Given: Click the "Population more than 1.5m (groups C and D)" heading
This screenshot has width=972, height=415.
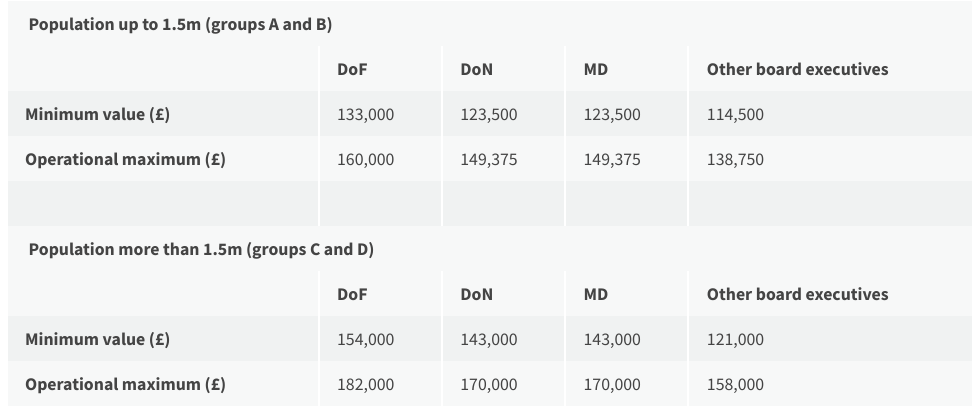Looking at the screenshot, I should pyautogui.click(x=201, y=250).
